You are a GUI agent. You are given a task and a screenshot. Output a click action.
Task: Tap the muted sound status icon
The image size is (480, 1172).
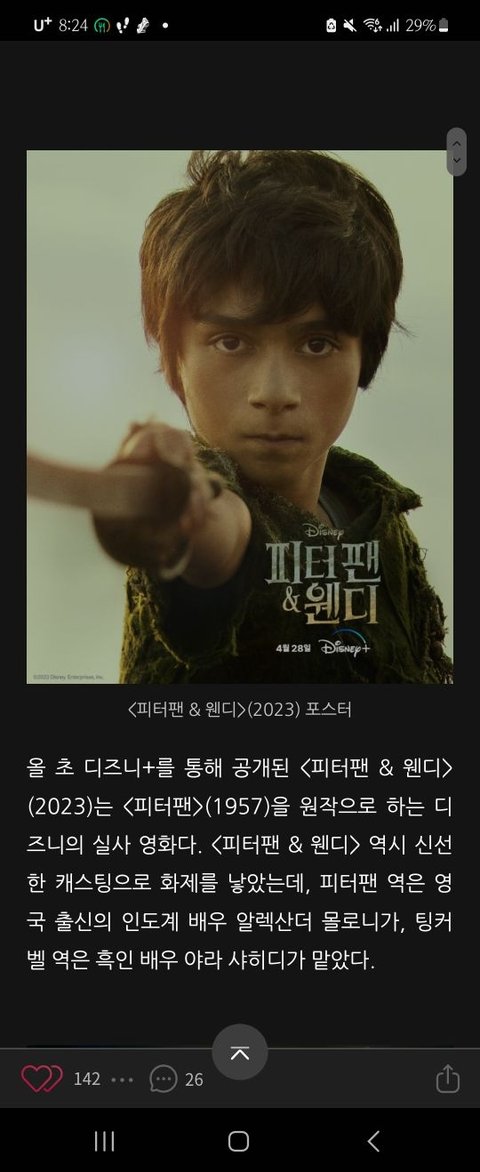point(350,25)
